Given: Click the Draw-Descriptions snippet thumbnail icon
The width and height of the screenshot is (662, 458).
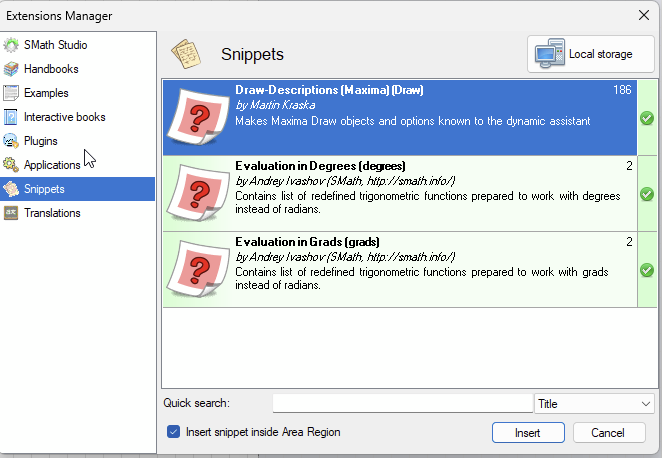Looking at the screenshot, I should click(197, 116).
